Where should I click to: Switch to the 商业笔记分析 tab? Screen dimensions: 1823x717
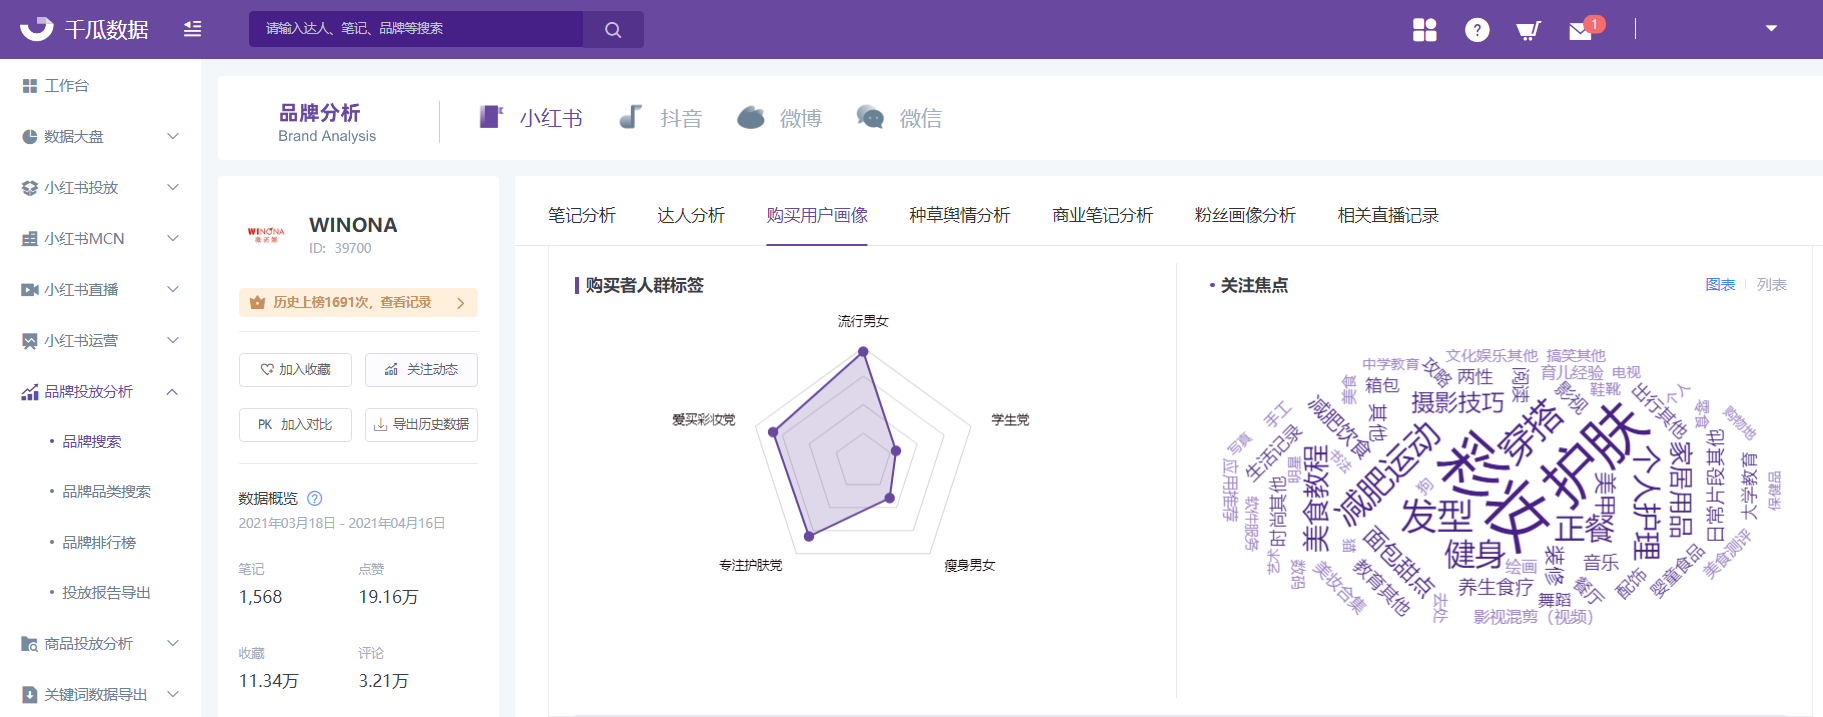pos(1103,215)
